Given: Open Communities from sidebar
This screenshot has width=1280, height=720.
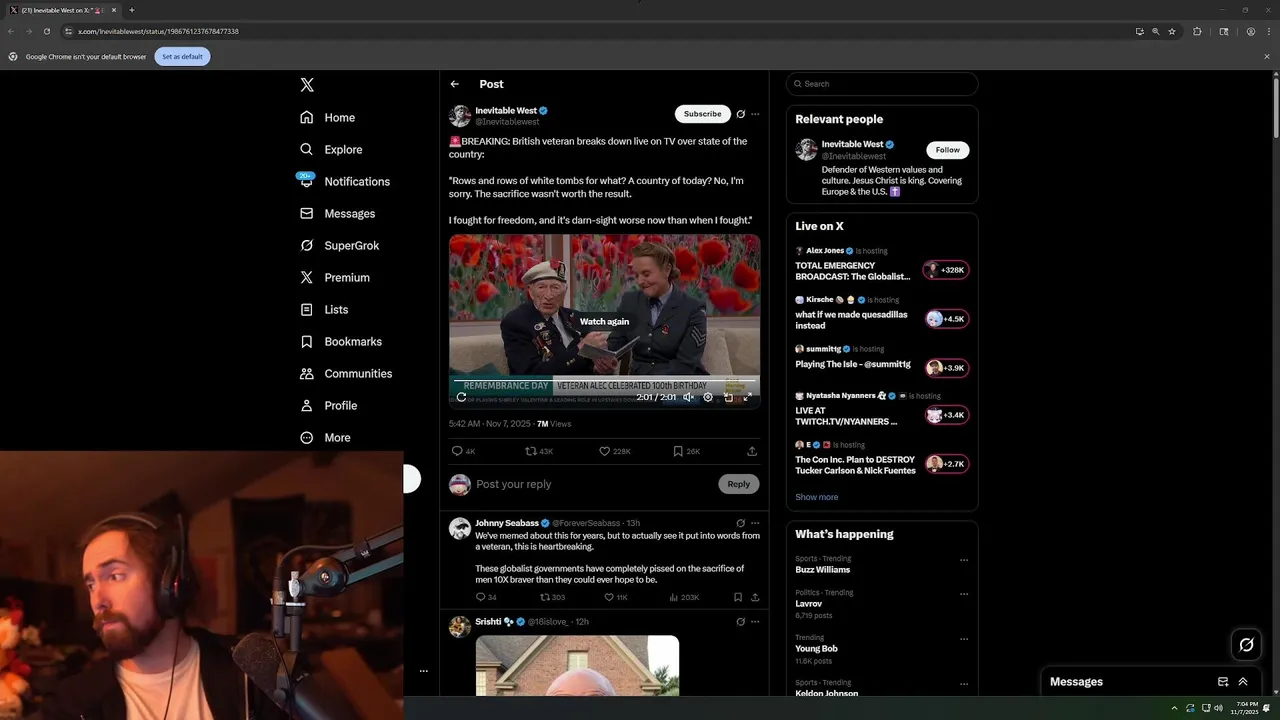Looking at the screenshot, I should tap(346, 373).
